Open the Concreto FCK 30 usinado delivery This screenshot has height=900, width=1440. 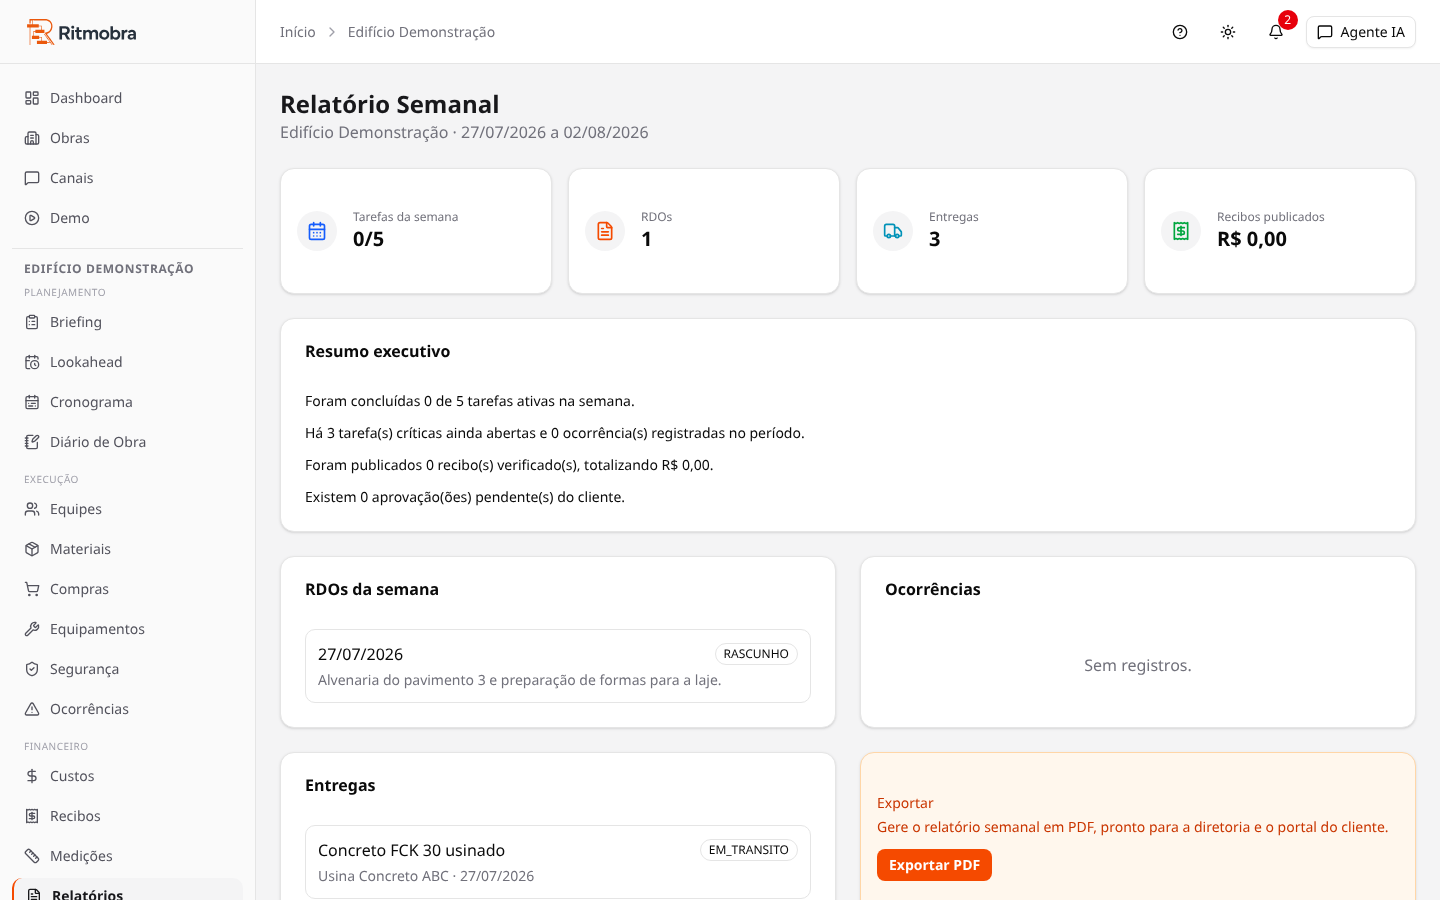558,862
